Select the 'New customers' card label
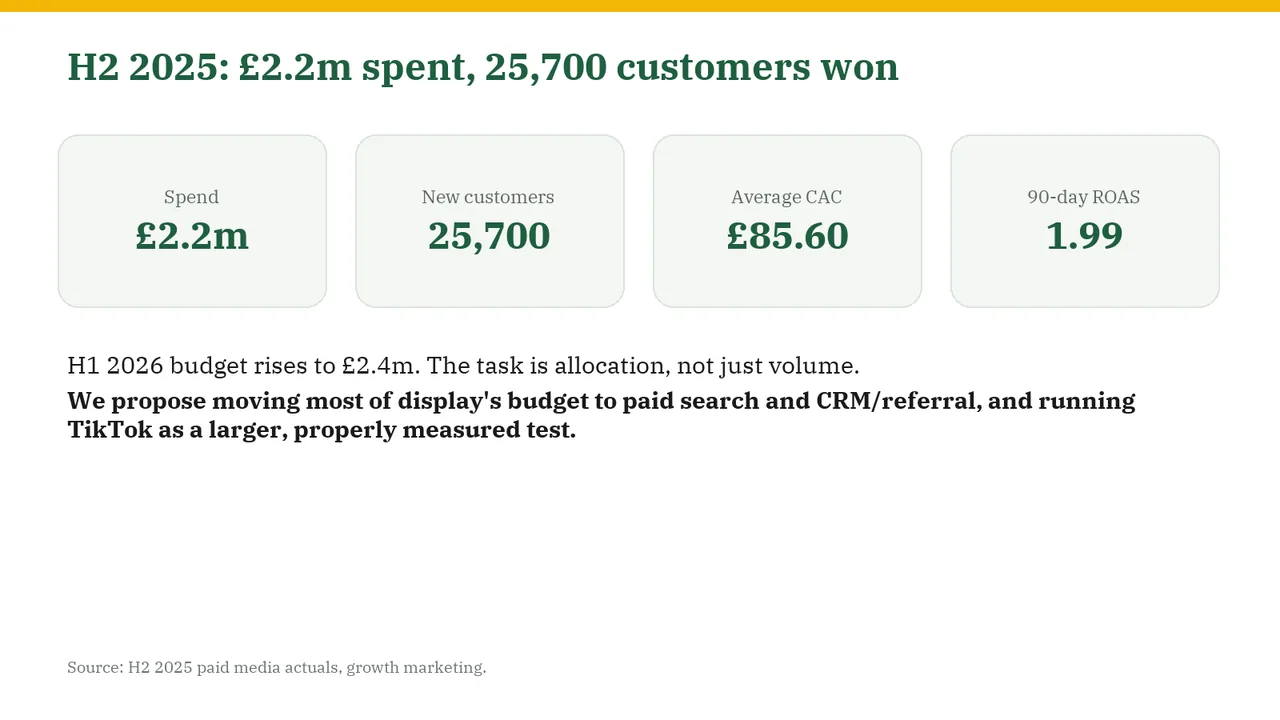Screen dimensions: 1280x720 point(488,197)
